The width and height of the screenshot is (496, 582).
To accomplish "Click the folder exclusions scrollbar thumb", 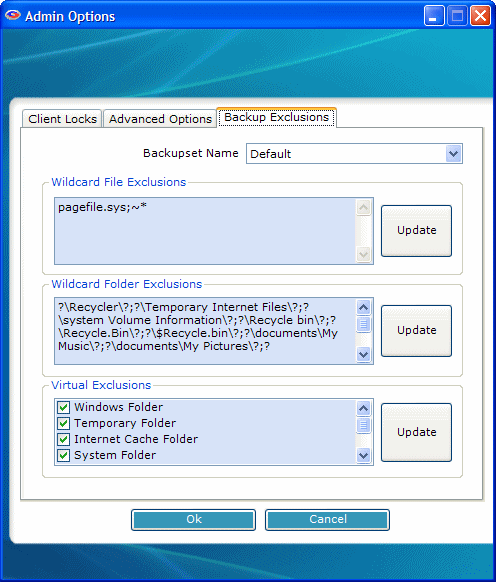I will (363, 324).
